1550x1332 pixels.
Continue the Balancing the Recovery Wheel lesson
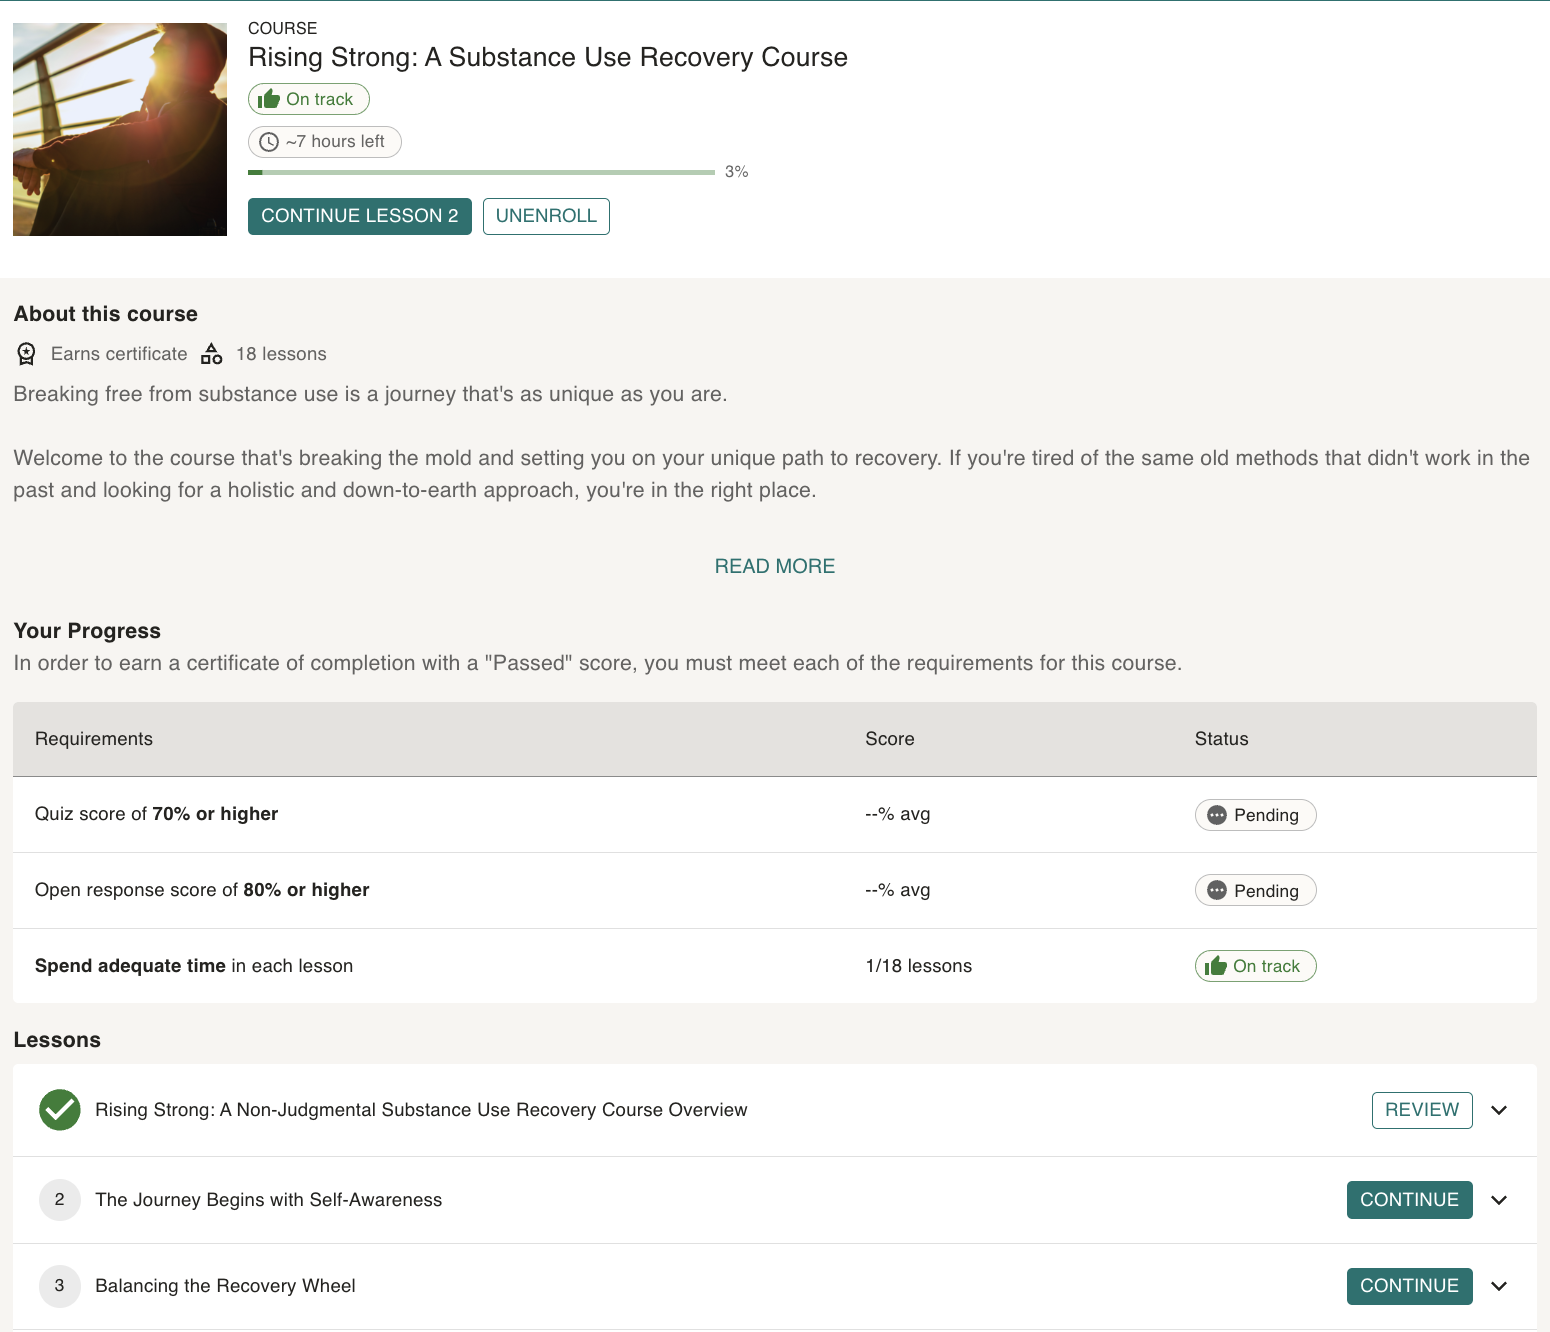1409,1286
